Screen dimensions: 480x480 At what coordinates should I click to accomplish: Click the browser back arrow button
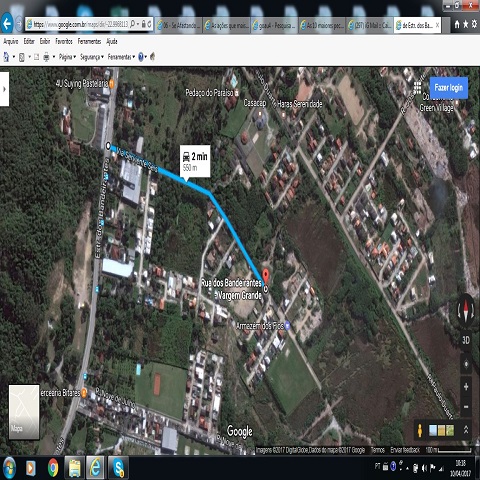tap(7, 24)
